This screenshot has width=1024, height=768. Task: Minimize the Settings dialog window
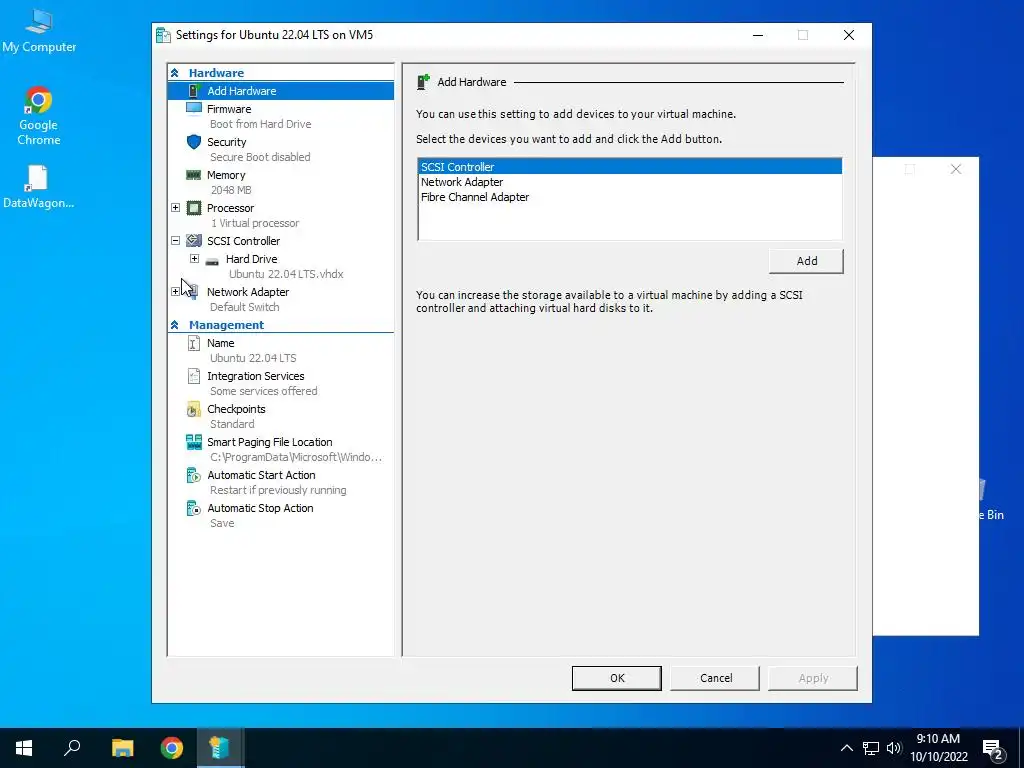tap(758, 35)
